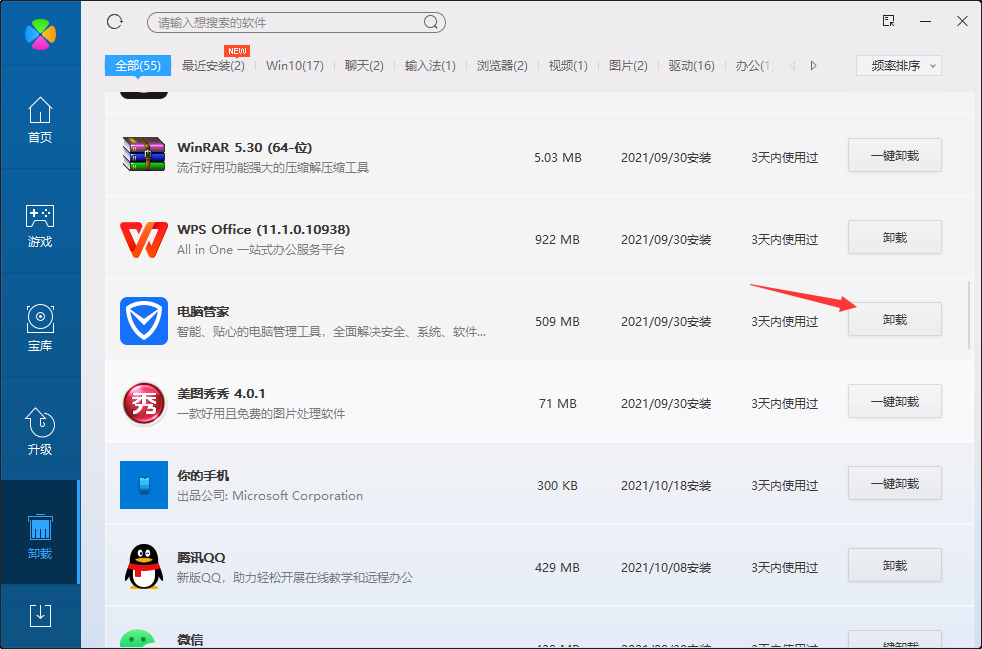Click the 5.03 MB size value

[x=558, y=158]
